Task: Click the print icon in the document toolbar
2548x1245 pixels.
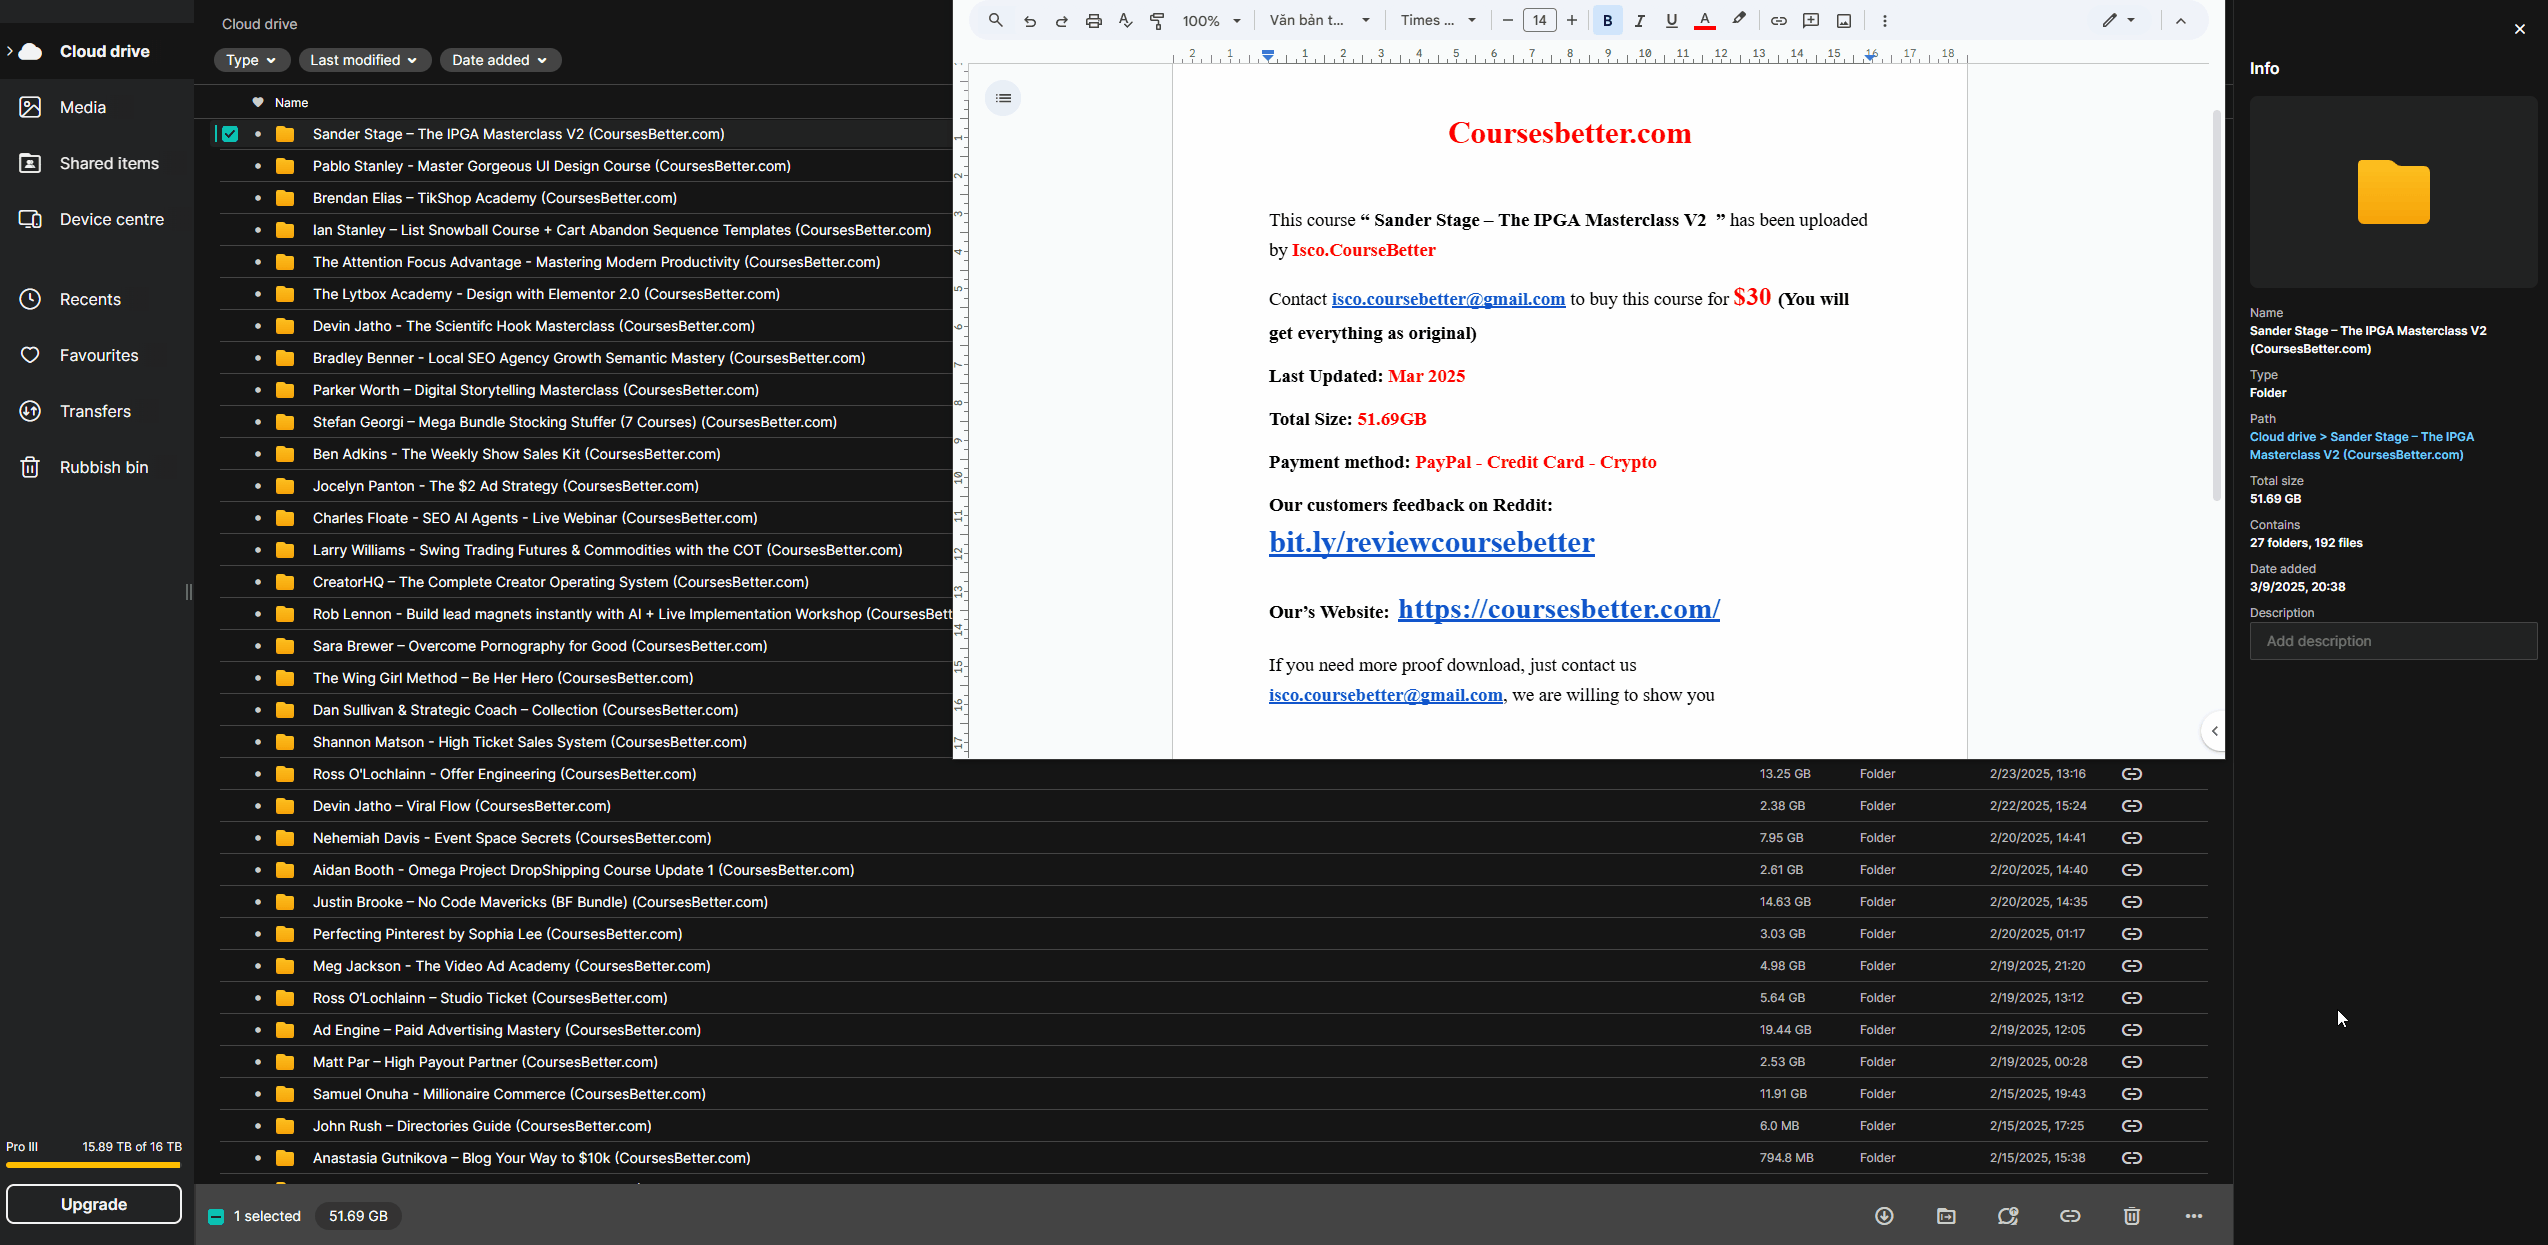Action: click(x=1093, y=20)
